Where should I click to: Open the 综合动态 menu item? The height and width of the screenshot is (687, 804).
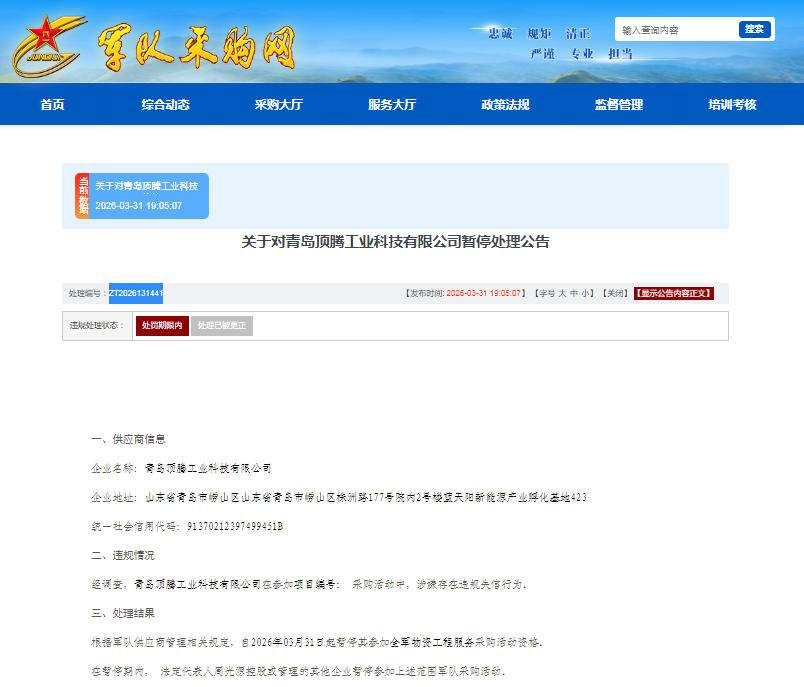coord(165,105)
